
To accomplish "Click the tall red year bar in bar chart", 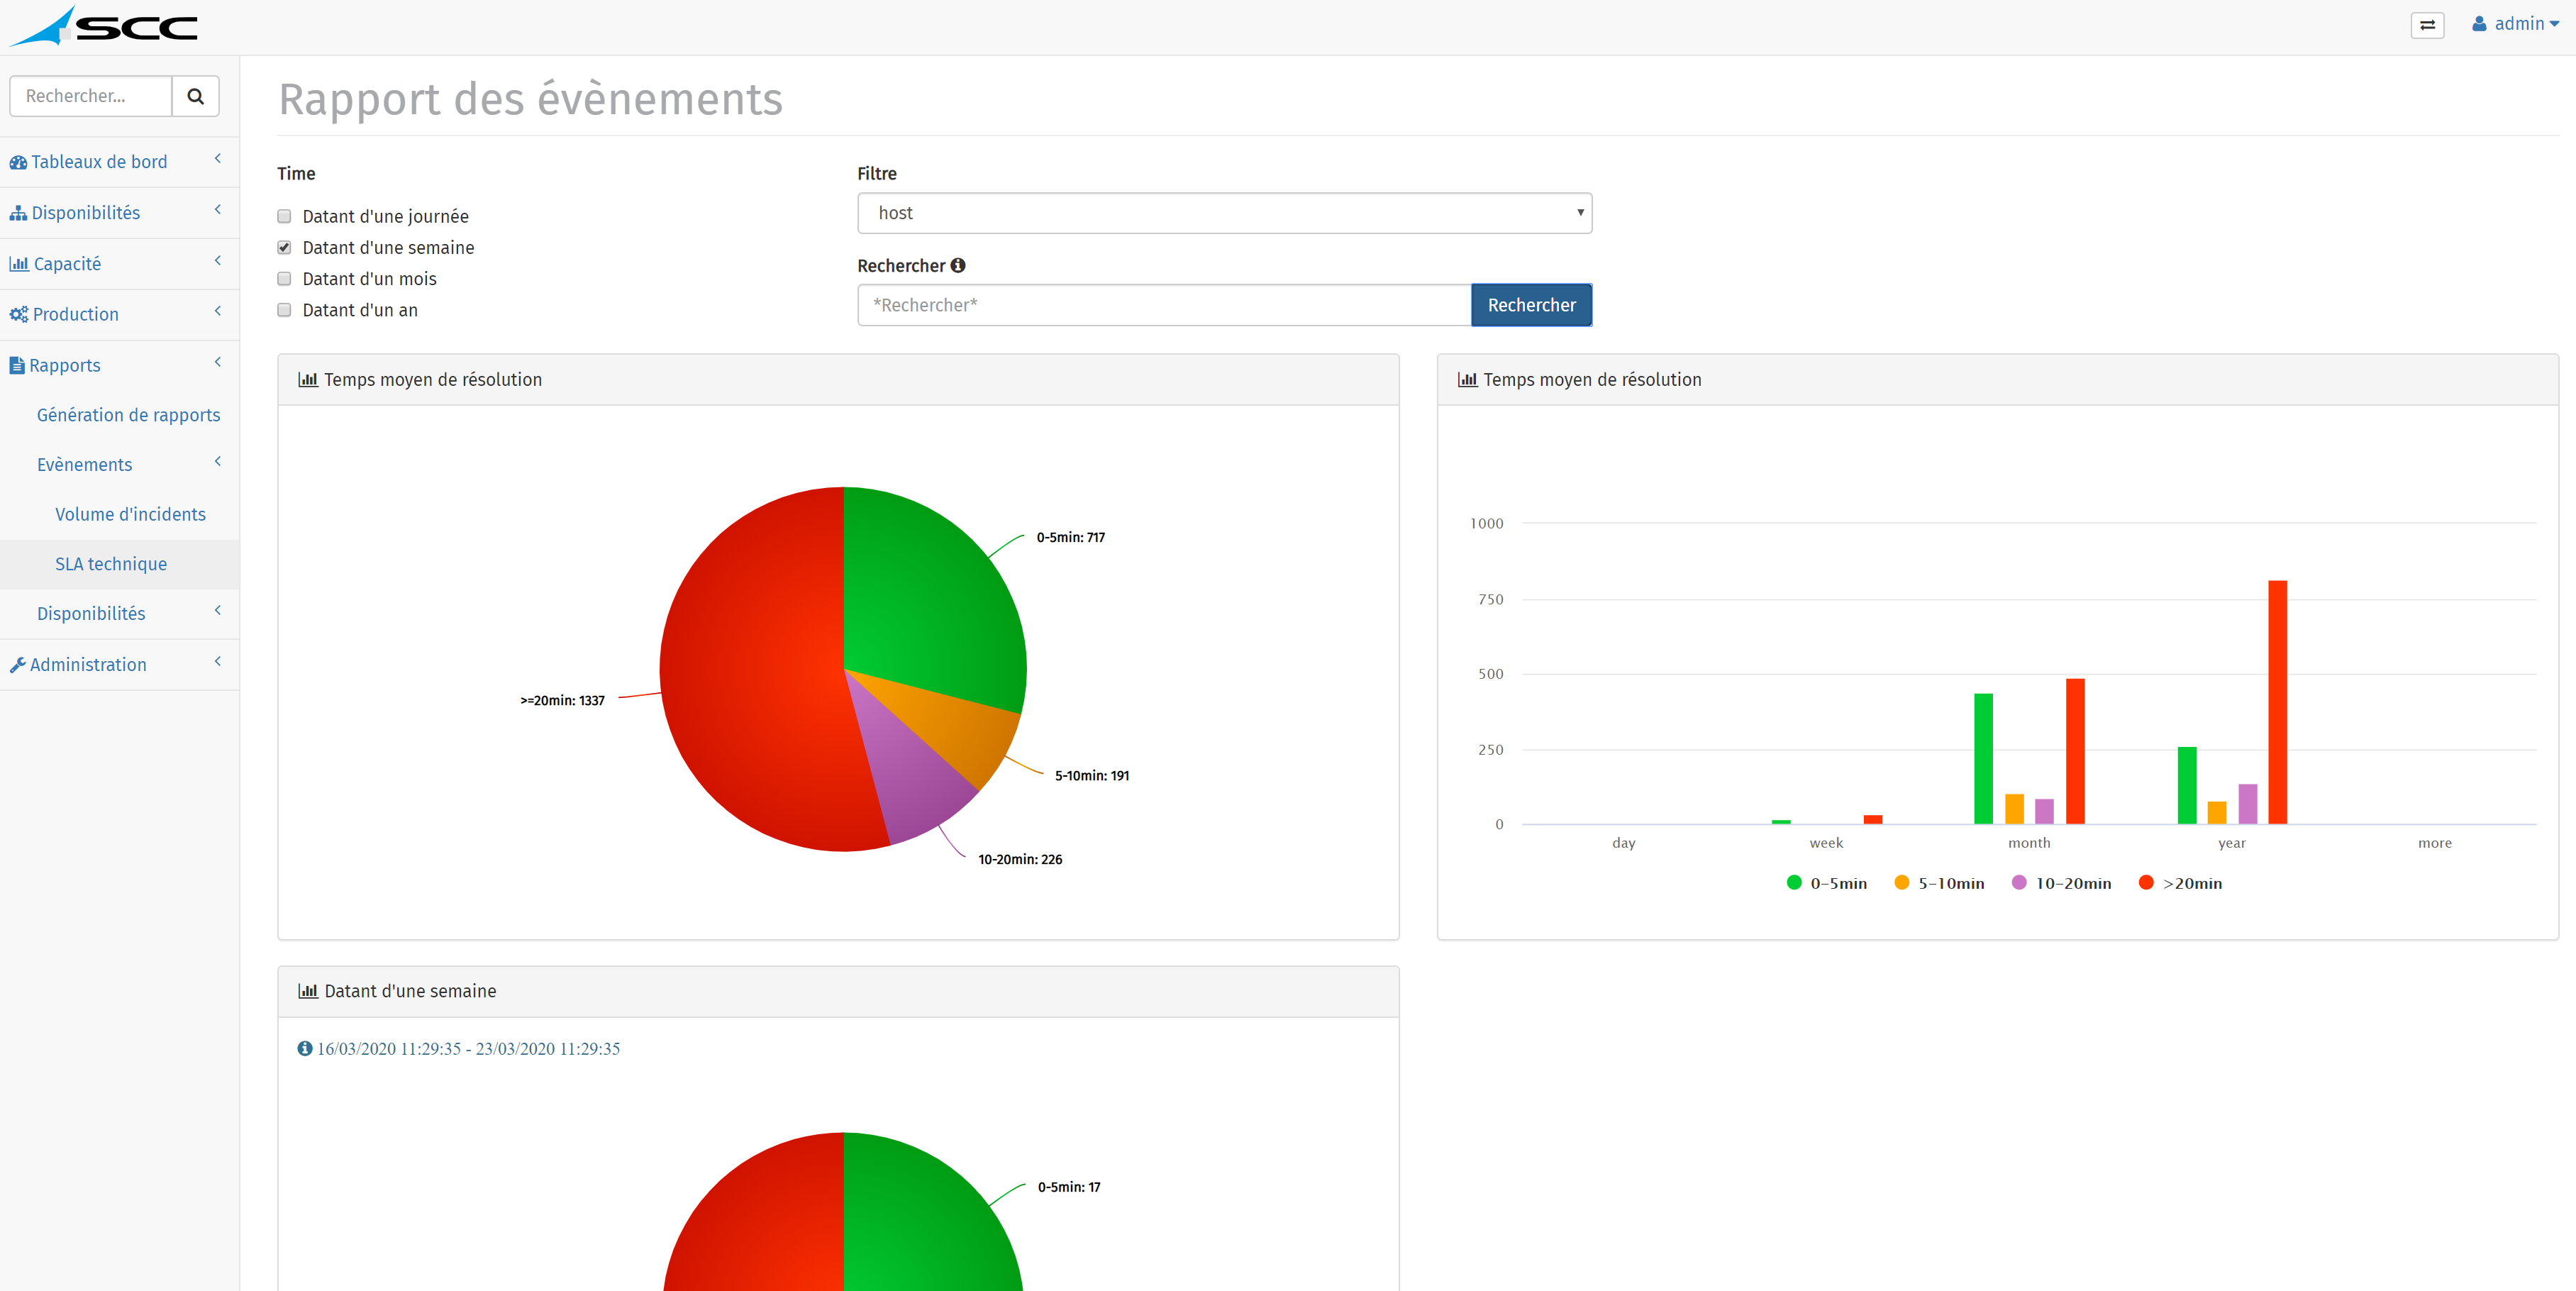I will [x=2277, y=702].
